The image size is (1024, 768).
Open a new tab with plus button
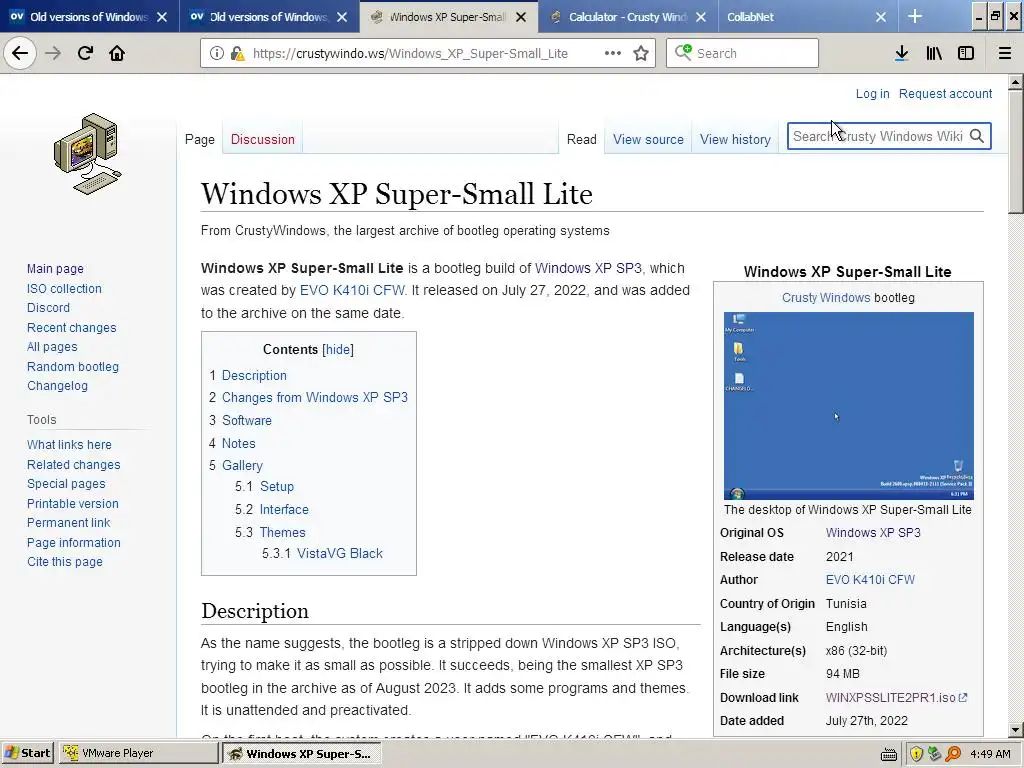915,16
